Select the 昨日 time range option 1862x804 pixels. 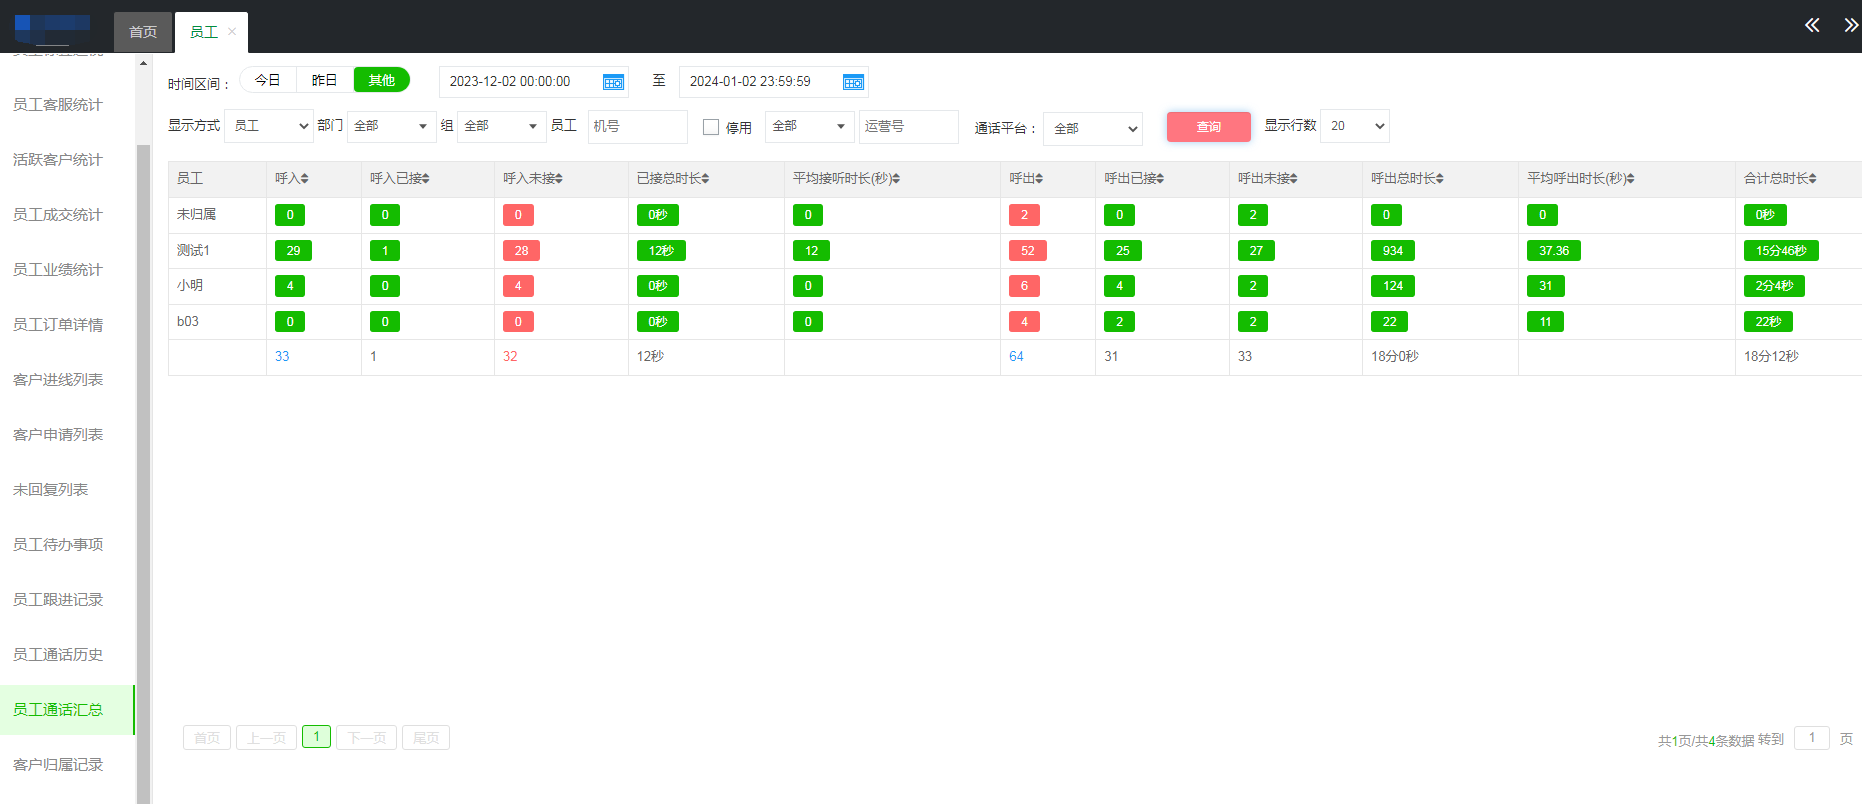click(x=324, y=80)
